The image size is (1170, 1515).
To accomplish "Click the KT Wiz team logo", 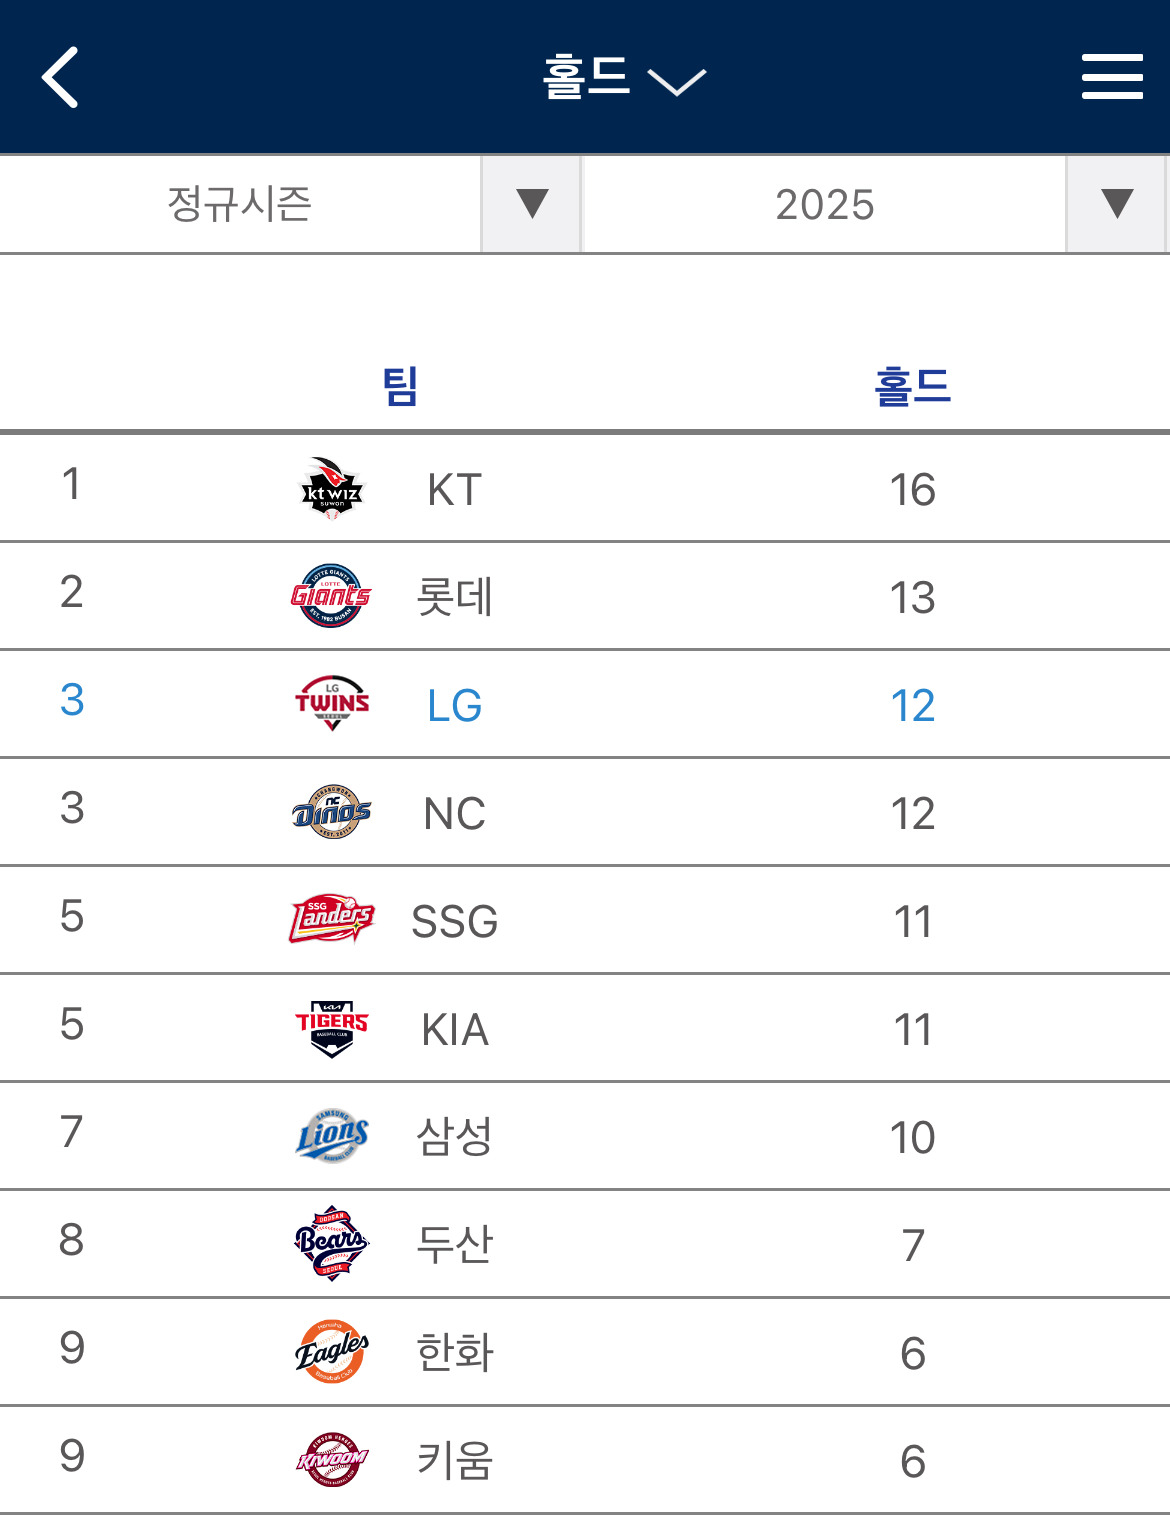I will (332, 488).
